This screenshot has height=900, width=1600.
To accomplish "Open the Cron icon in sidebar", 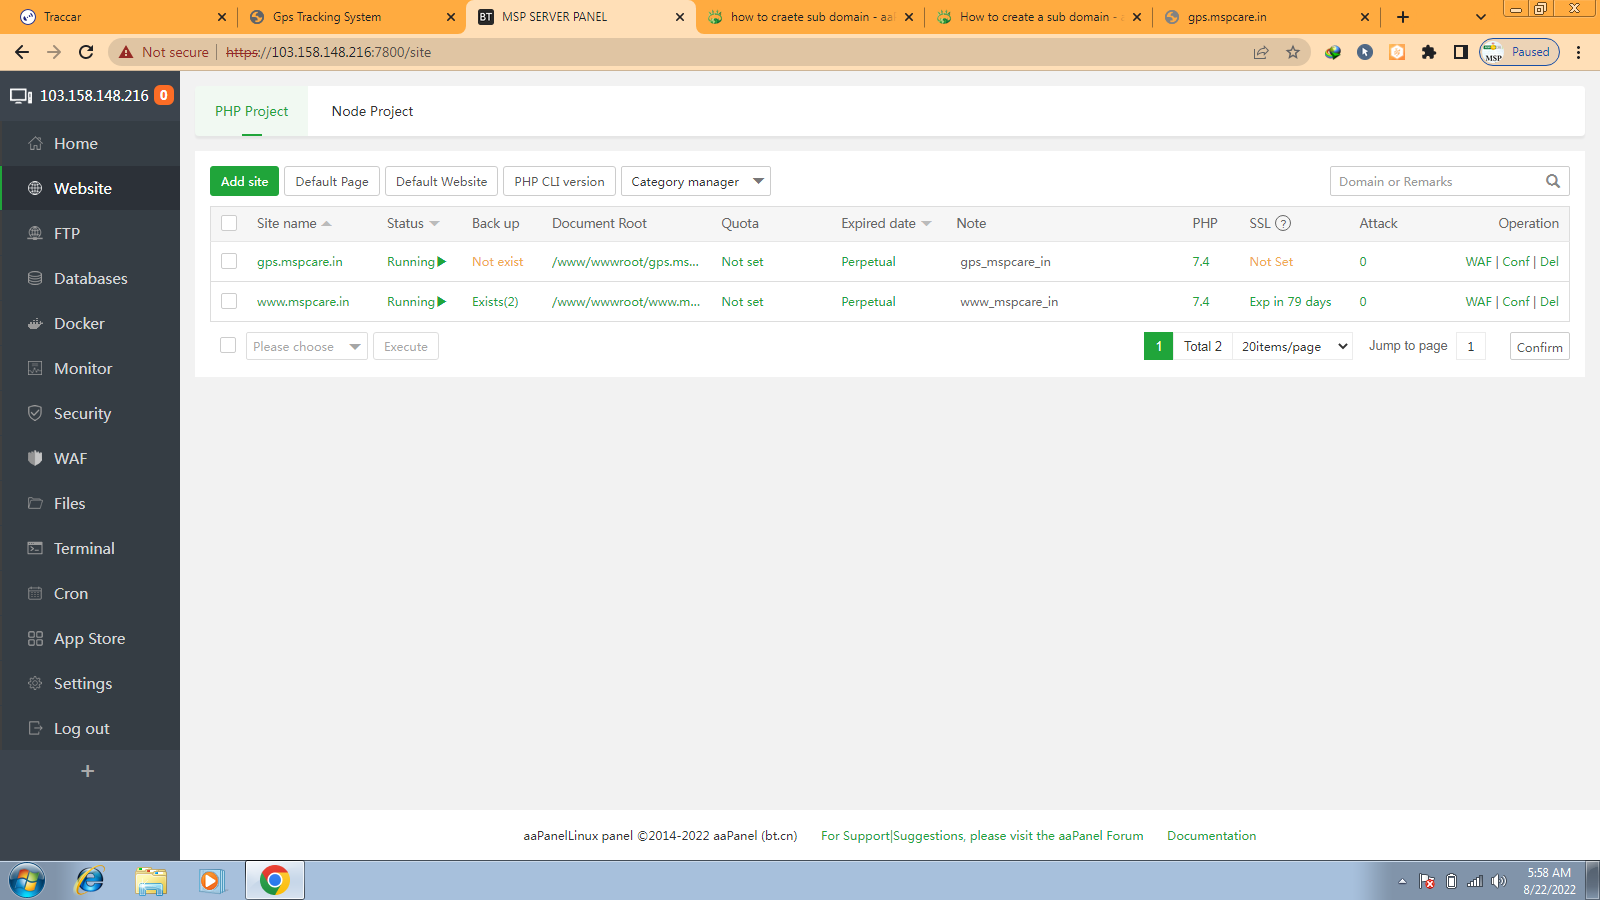I will [35, 593].
